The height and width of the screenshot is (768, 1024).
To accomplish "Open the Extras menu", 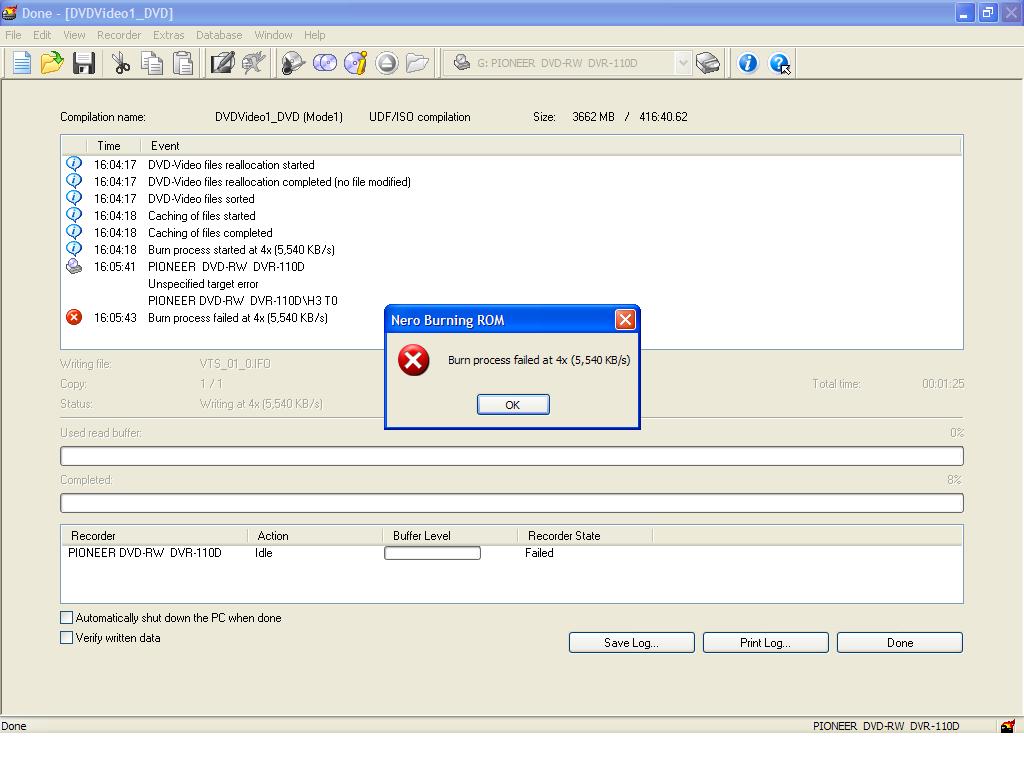I will coord(168,35).
